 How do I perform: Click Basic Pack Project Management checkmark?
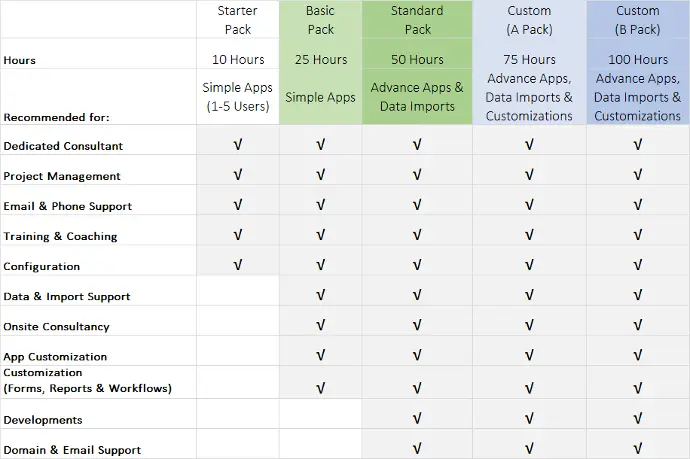click(x=320, y=175)
